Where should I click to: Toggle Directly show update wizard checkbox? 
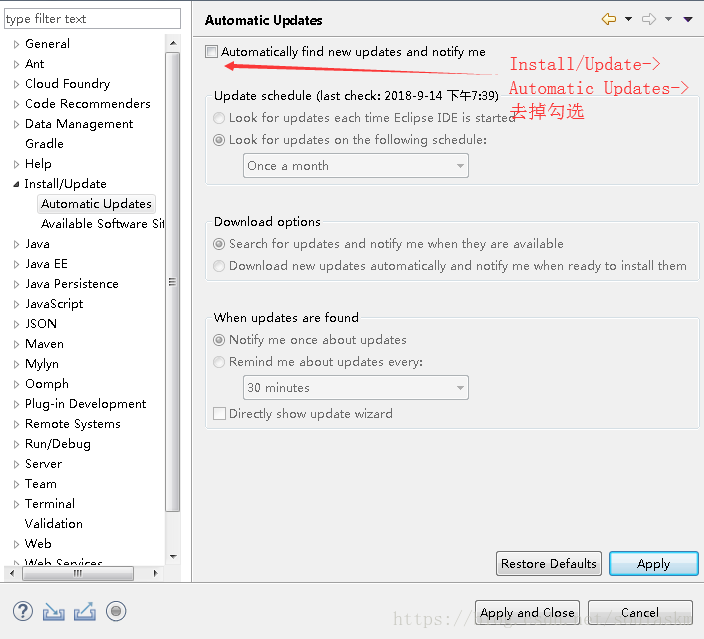(x=220, y=414)
